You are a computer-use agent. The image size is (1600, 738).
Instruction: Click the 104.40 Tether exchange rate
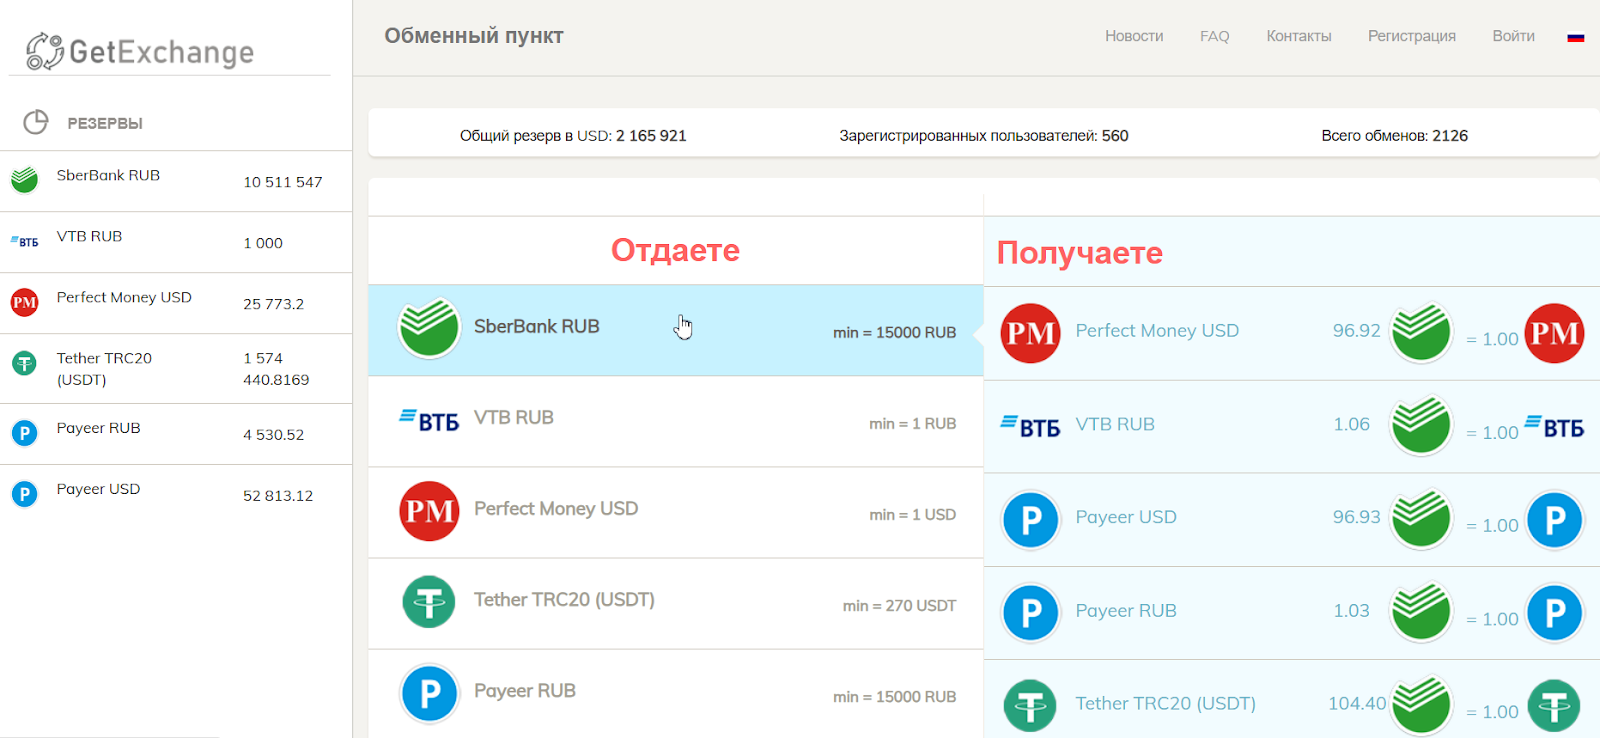(1357, 704)
